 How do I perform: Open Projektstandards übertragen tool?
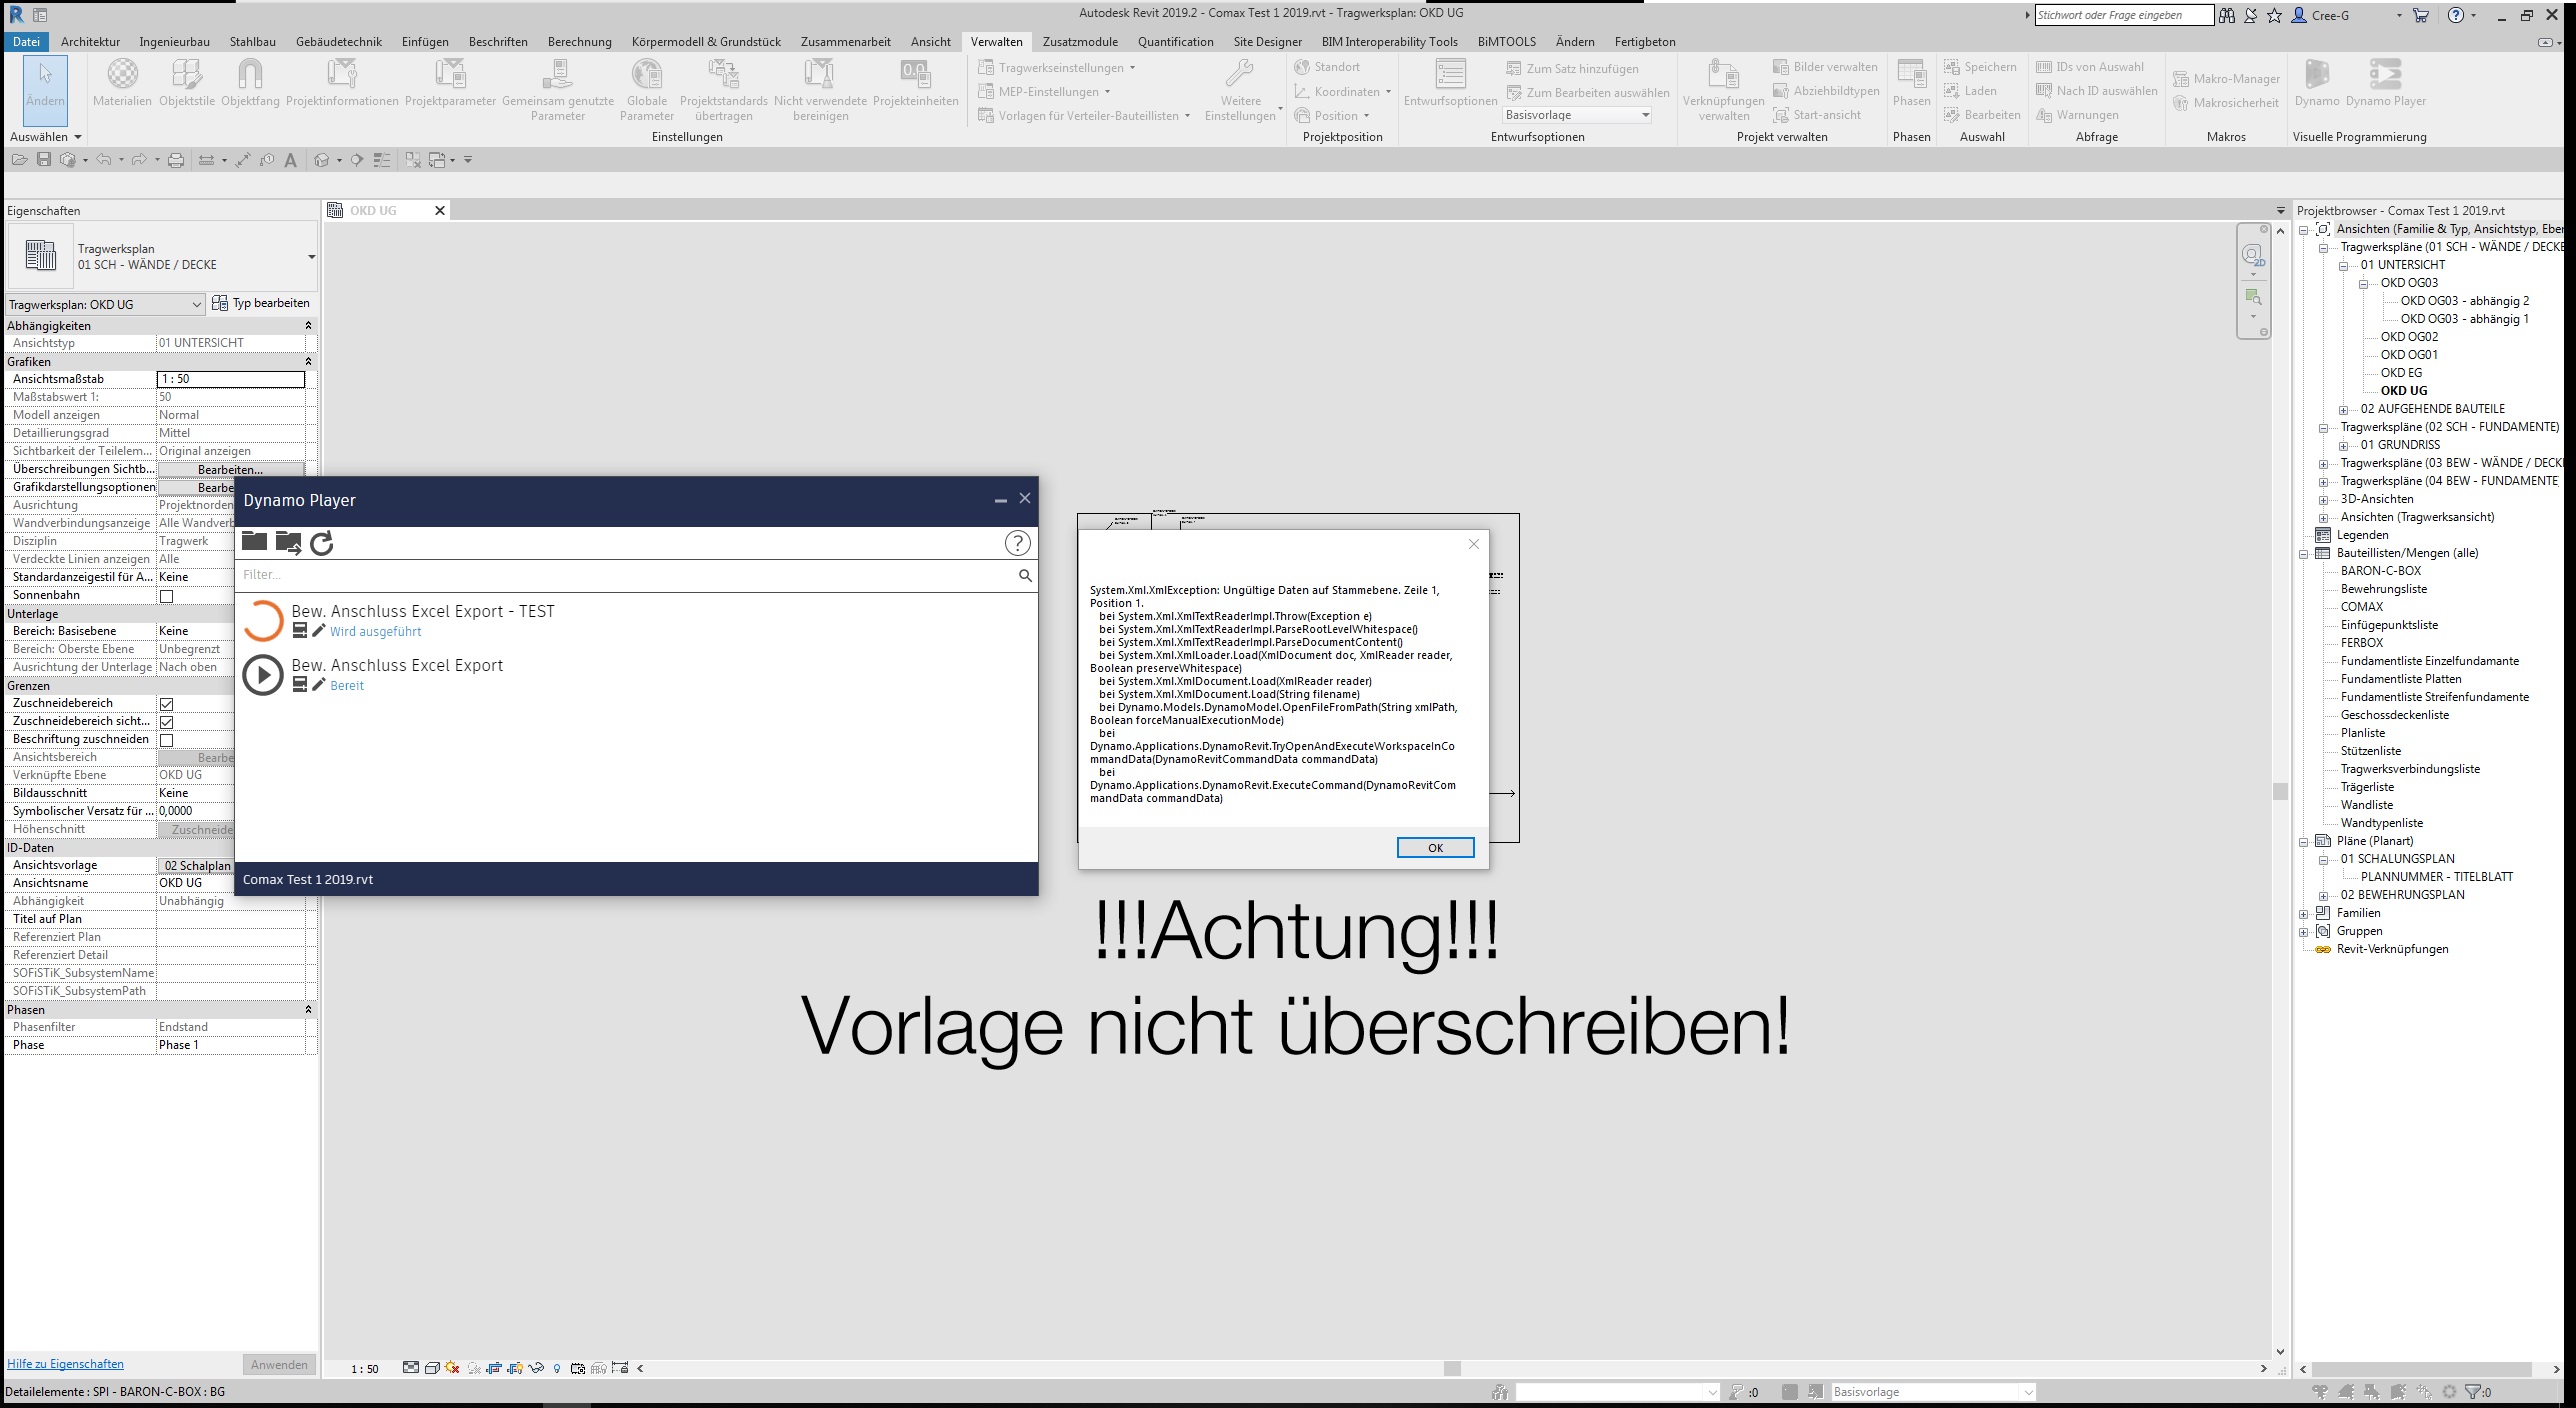[x=723, y=89]
